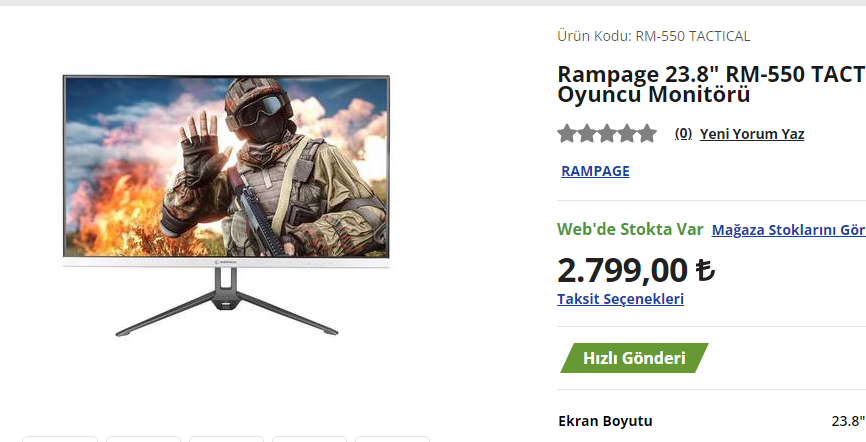This screenshot has height=442, width=866.
Task: Click the 2.799,00 price text
Action: [622, 270]
